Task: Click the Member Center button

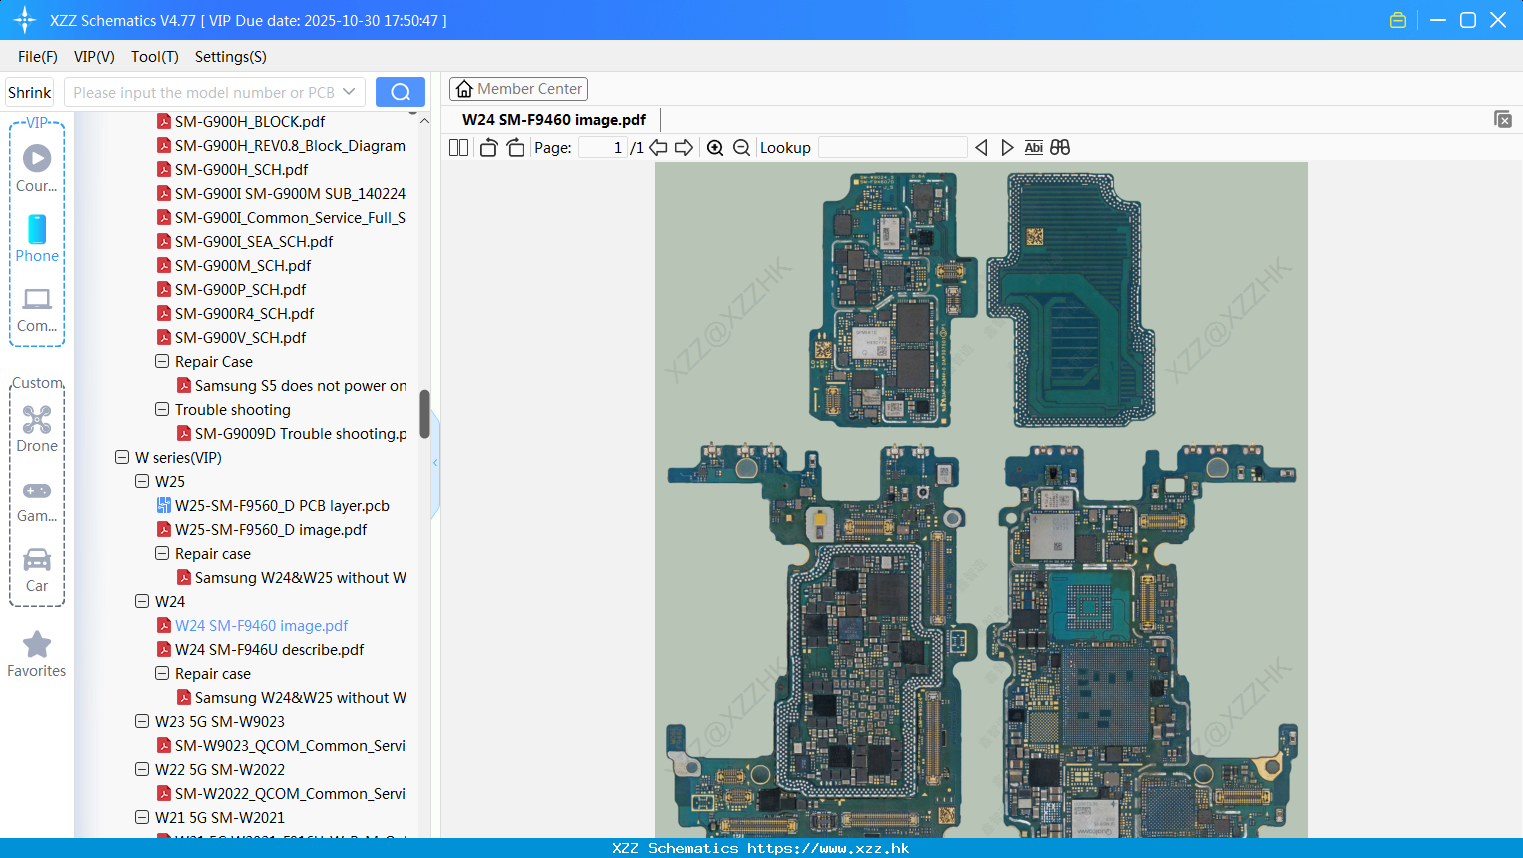Action: click(518, 89)
